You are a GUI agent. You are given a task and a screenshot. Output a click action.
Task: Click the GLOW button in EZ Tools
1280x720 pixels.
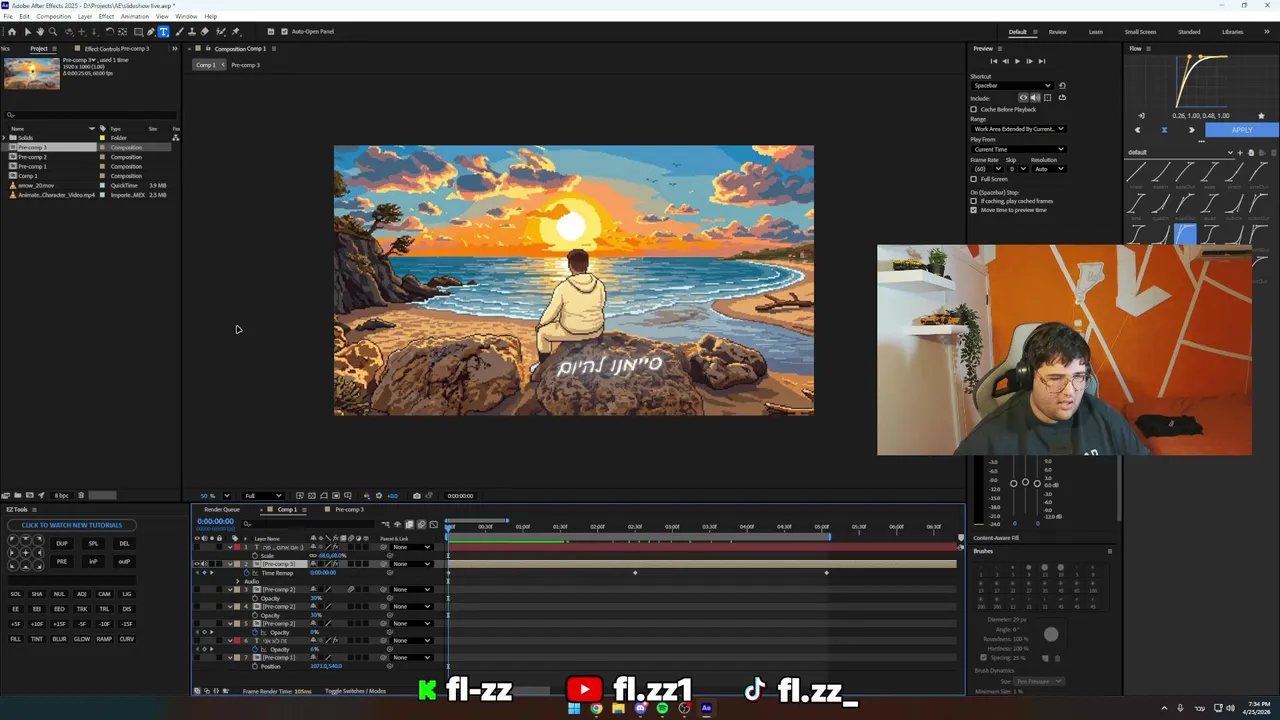82,639
